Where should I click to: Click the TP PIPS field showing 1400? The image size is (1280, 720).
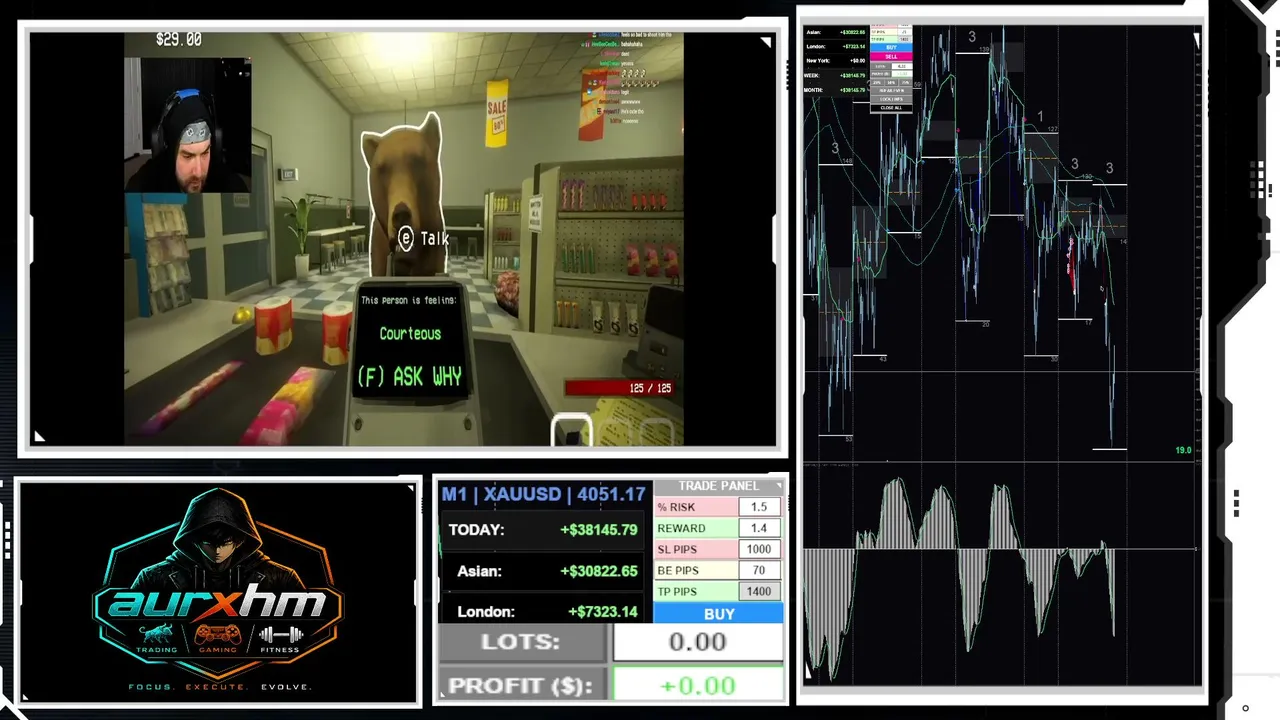tap(759, 591)
